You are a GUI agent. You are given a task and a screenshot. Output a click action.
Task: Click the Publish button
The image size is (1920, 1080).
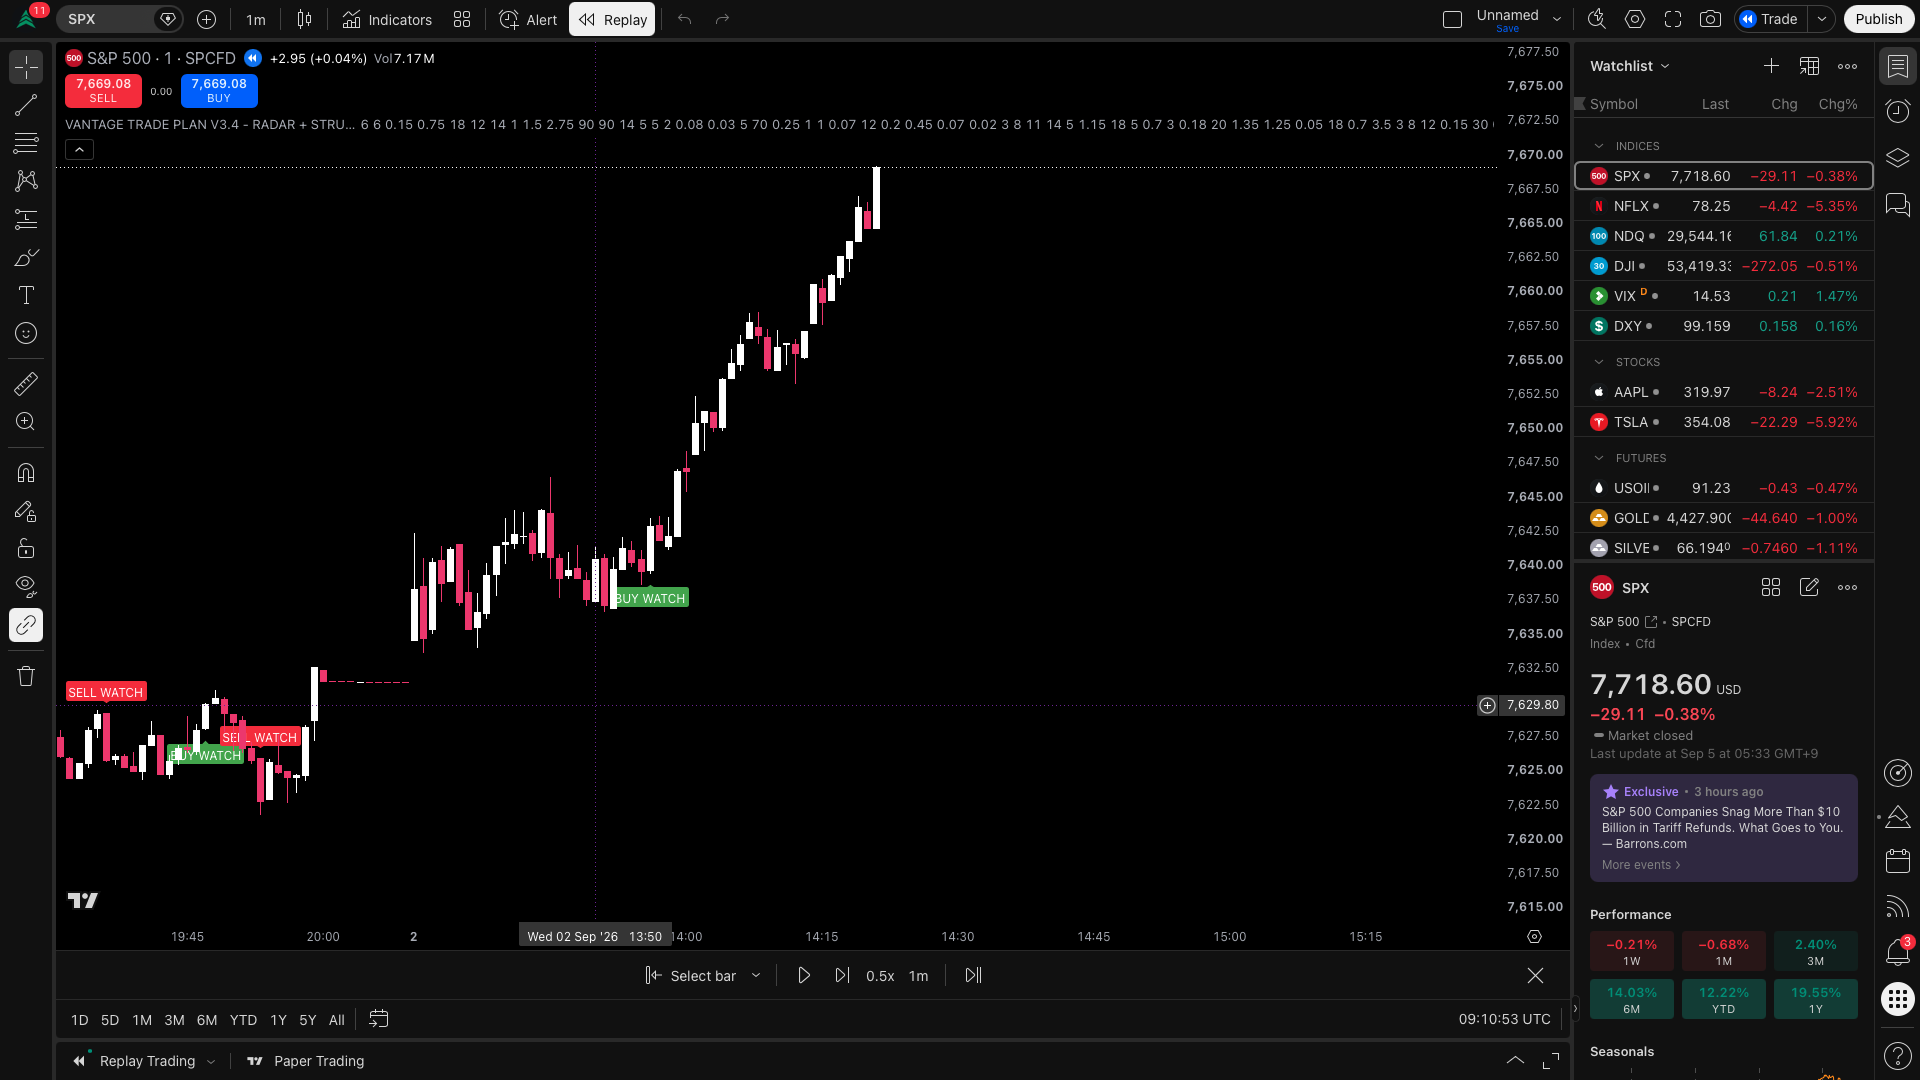point(1879,19)
